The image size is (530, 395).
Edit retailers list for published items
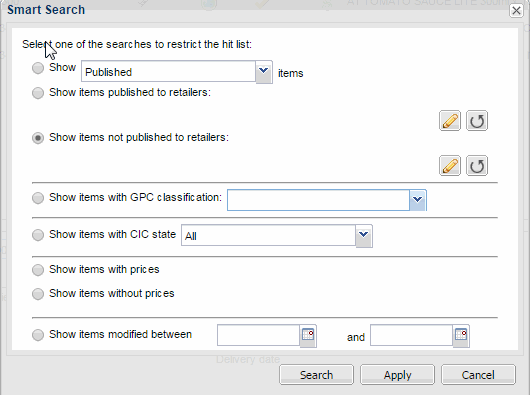tap(450, 120)
